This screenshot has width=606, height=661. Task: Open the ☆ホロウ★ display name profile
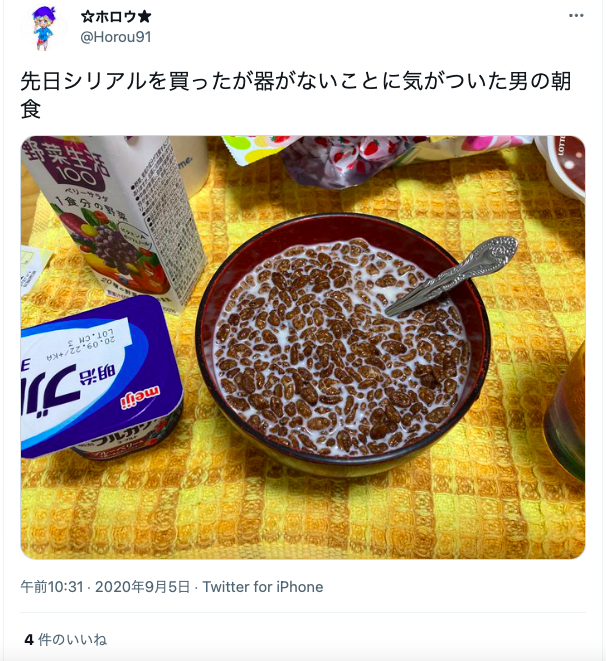116,17
